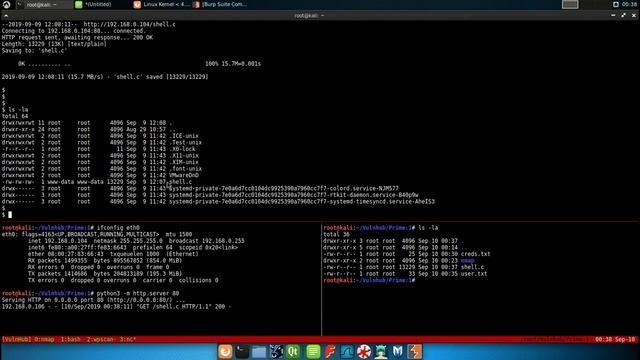
Task: Click the .Test-unix directory entry
Action: click(185, 142)
